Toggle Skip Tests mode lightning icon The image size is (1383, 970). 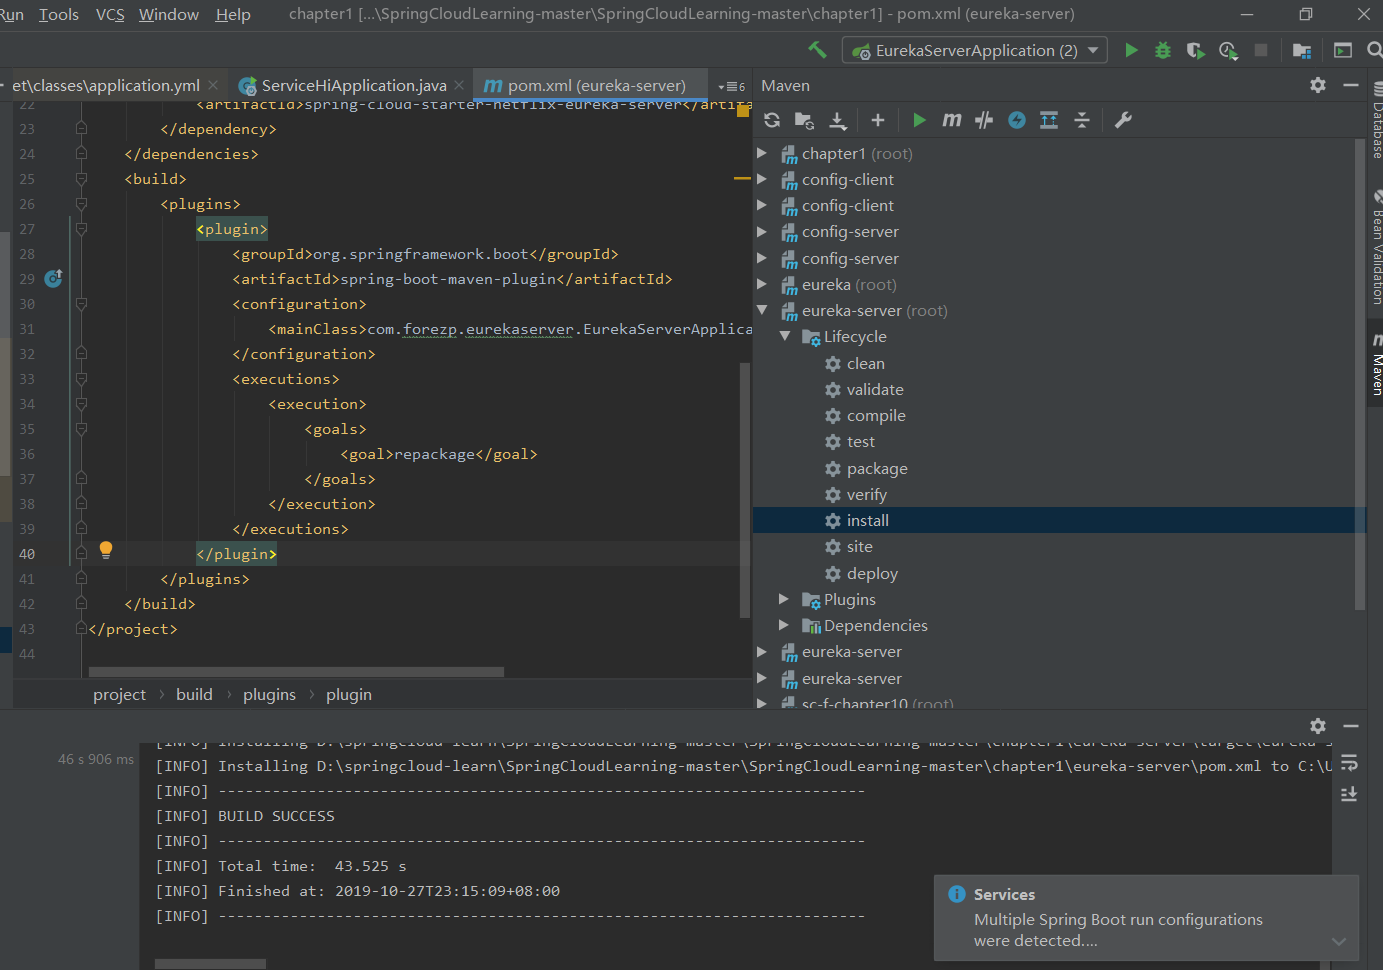coord(1017,120)
